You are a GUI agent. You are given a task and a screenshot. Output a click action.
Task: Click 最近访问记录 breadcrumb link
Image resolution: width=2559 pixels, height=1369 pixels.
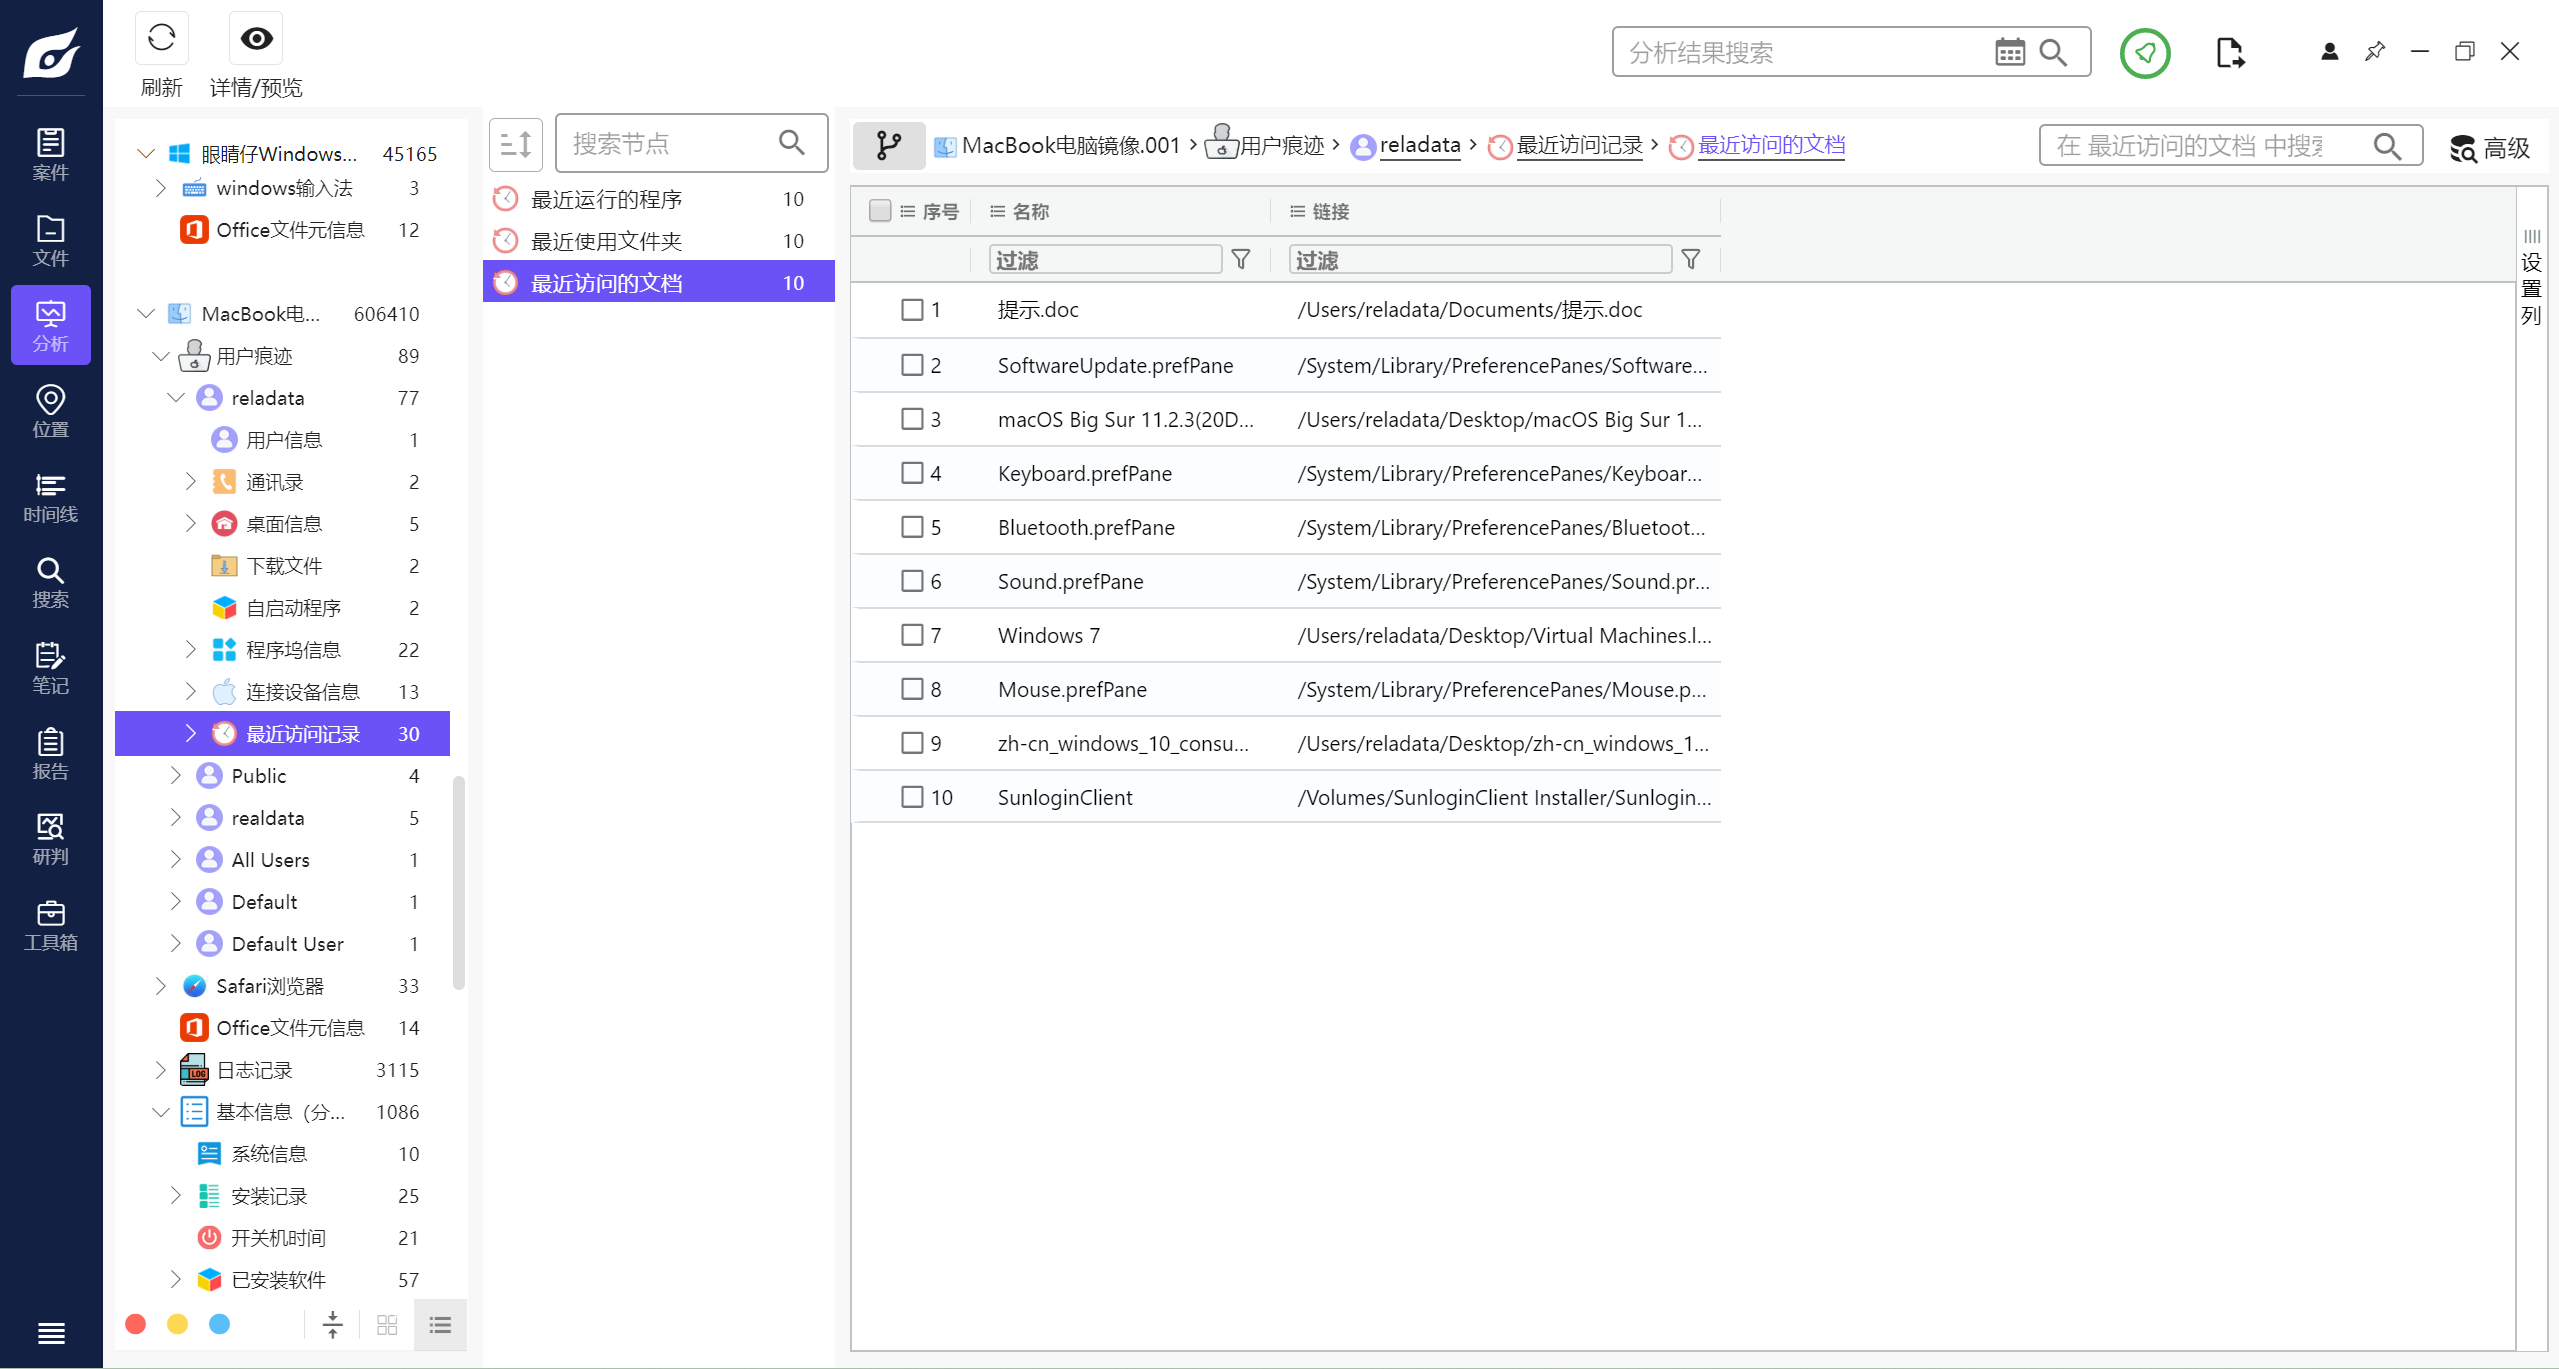(x=1579, y=146)
